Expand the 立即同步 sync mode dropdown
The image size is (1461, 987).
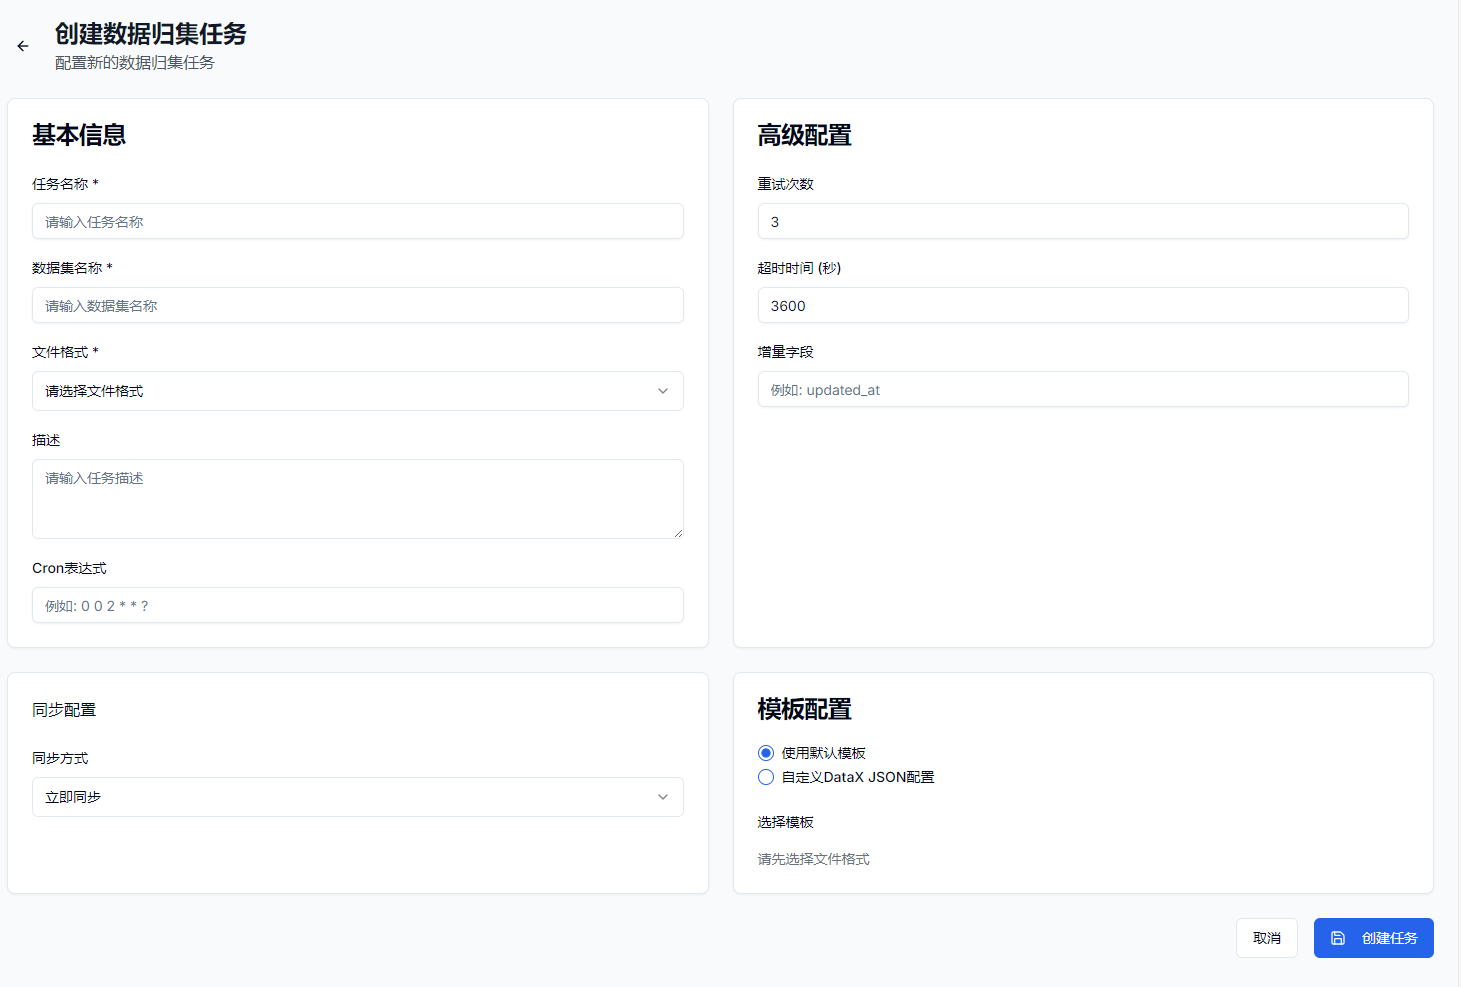click(x=357, y=797)
